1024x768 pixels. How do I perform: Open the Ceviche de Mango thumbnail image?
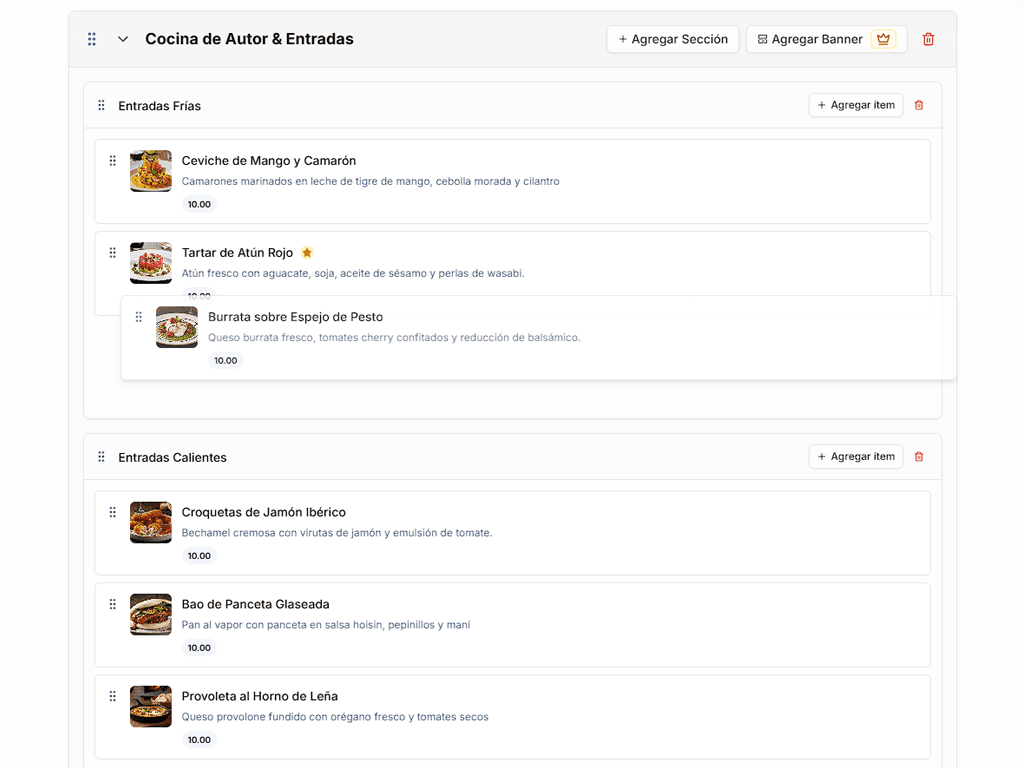[151, 171]
